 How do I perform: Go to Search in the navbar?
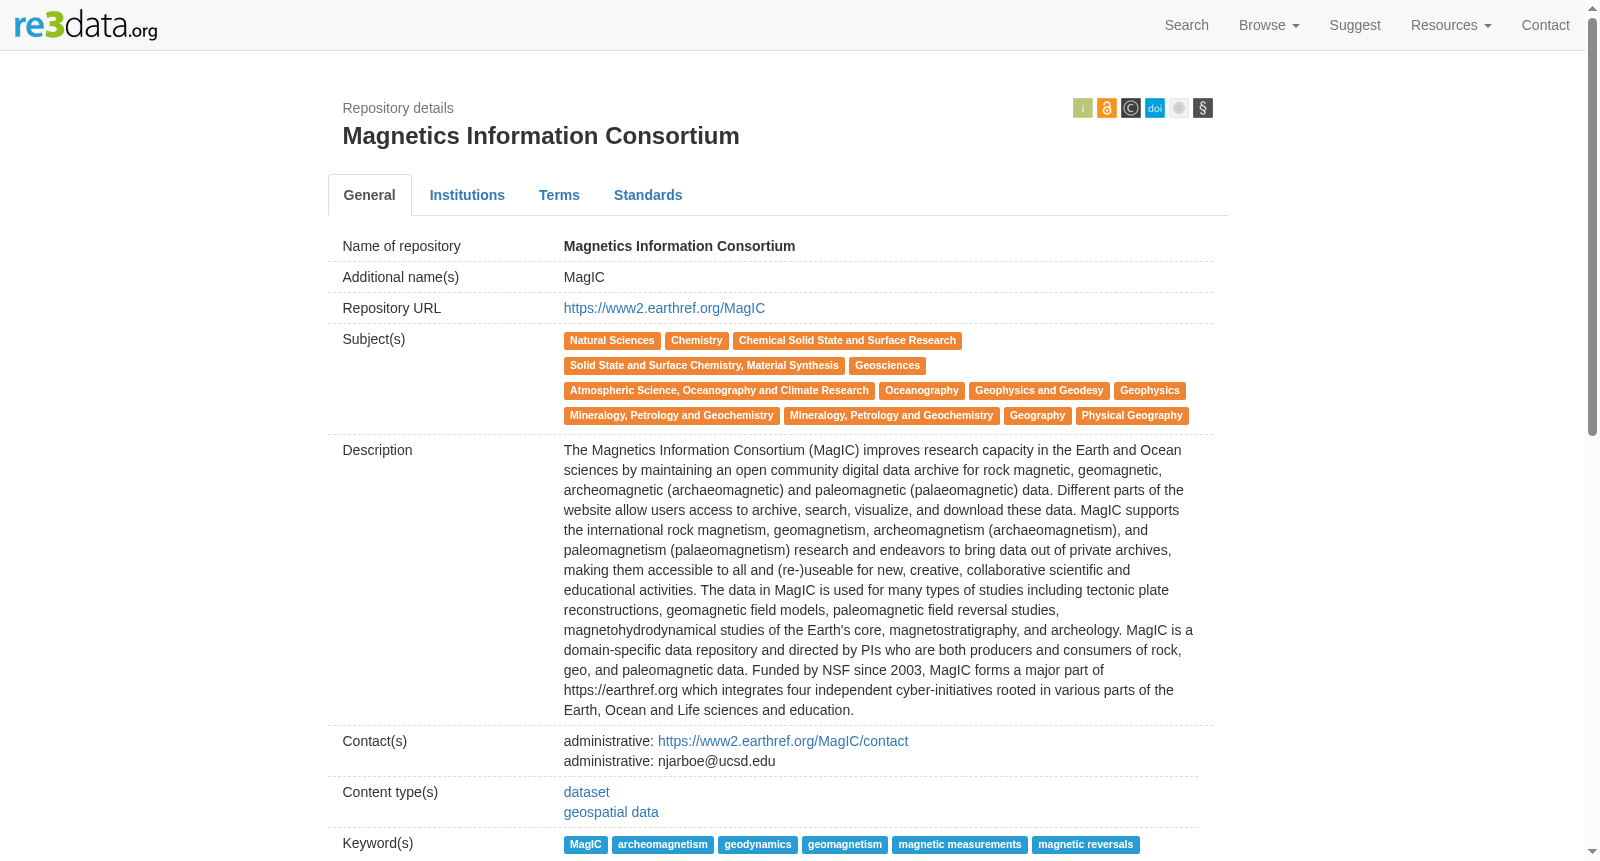pos(1186,25)
